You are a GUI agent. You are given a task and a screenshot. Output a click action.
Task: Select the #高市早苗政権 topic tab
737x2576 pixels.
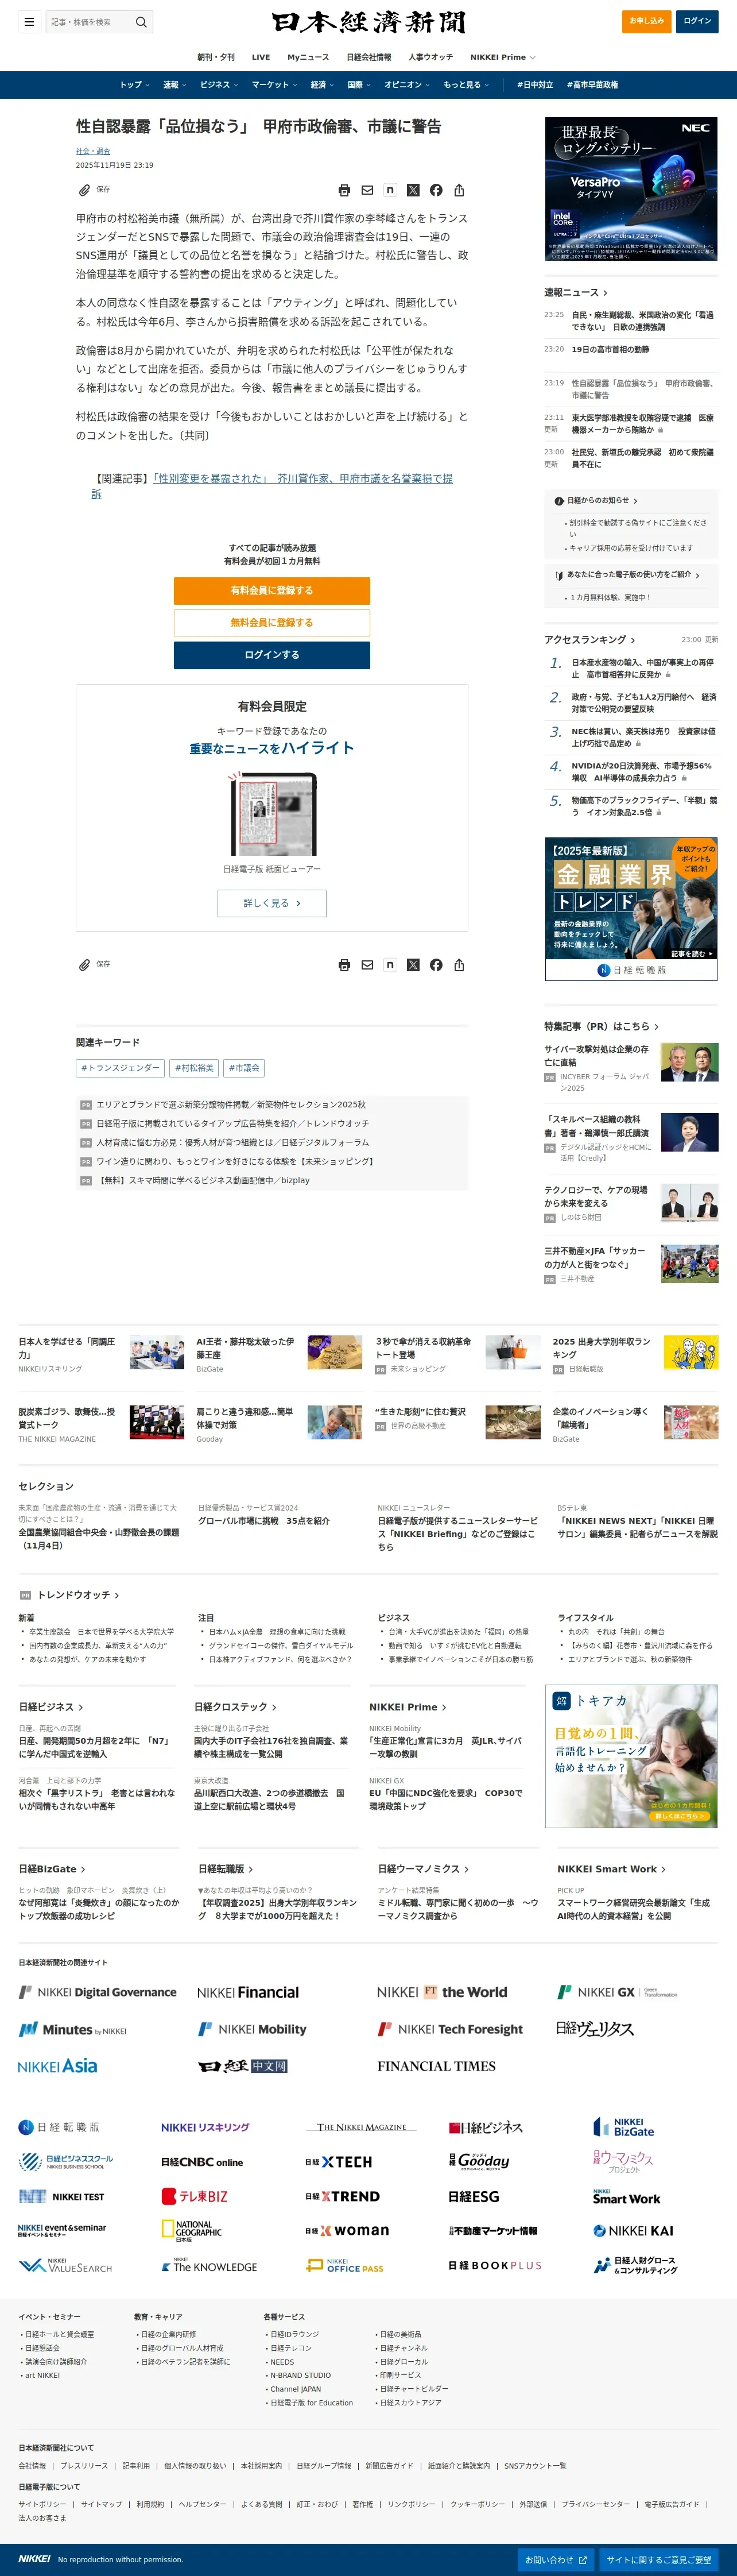592,85
